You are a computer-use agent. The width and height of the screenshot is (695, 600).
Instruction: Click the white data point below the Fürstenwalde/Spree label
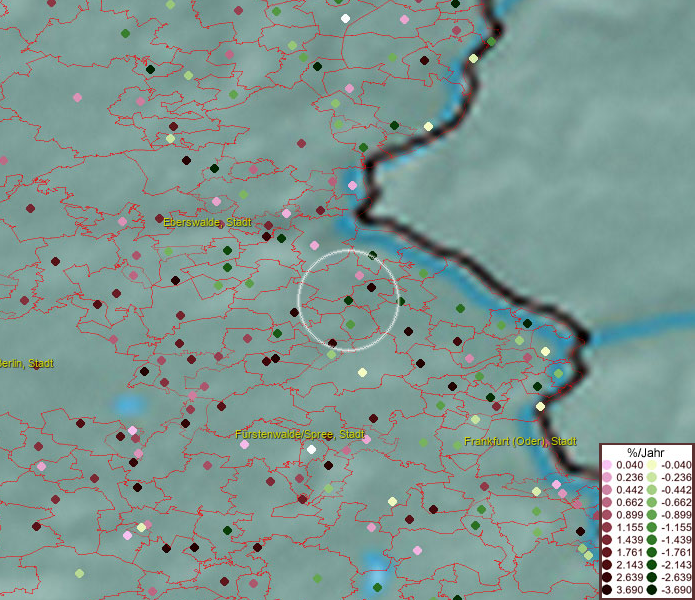[x=312, y=449]
